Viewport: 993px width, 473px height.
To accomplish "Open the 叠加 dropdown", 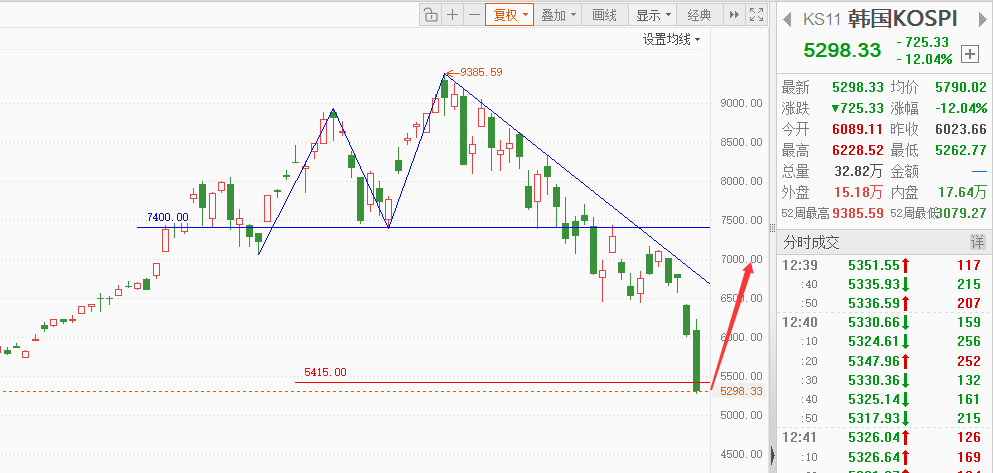I will (x=559, y=15).
